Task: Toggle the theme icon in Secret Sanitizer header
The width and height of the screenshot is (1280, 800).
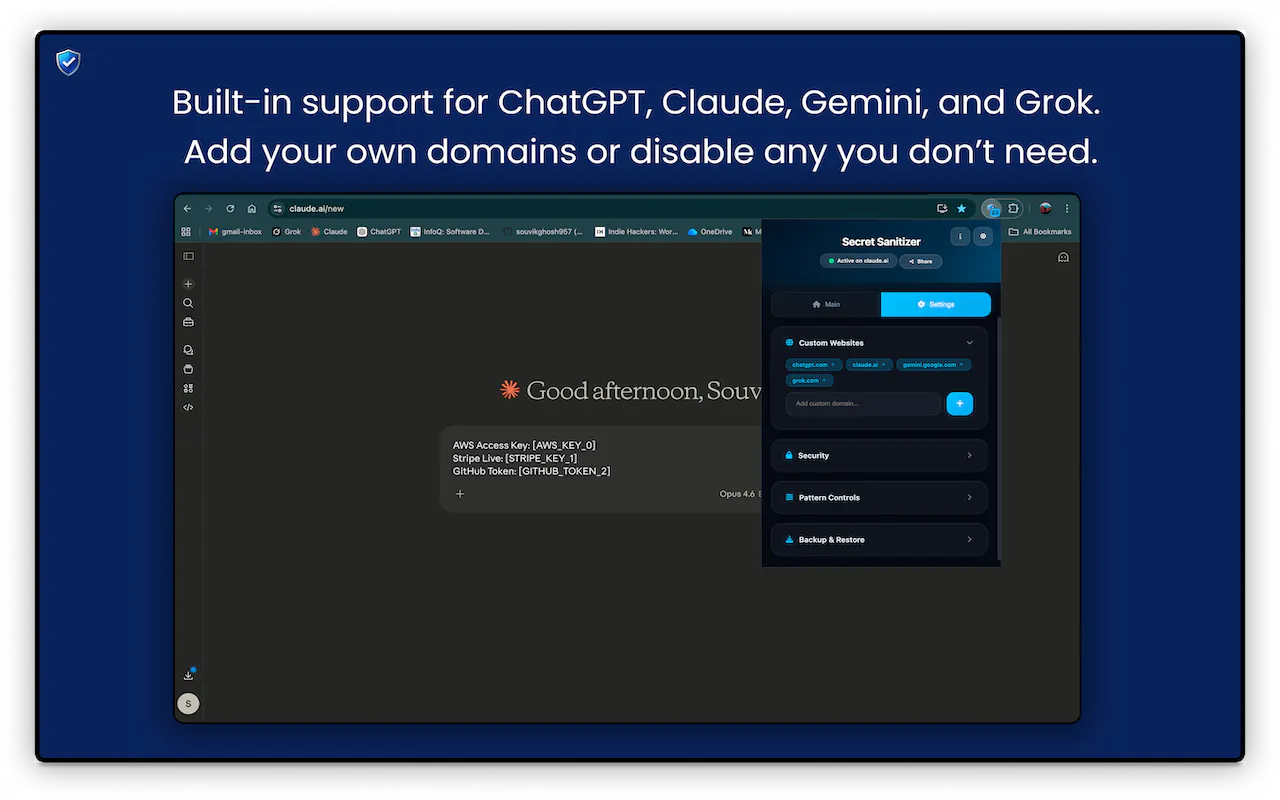Action: click(x=983, y=236)
